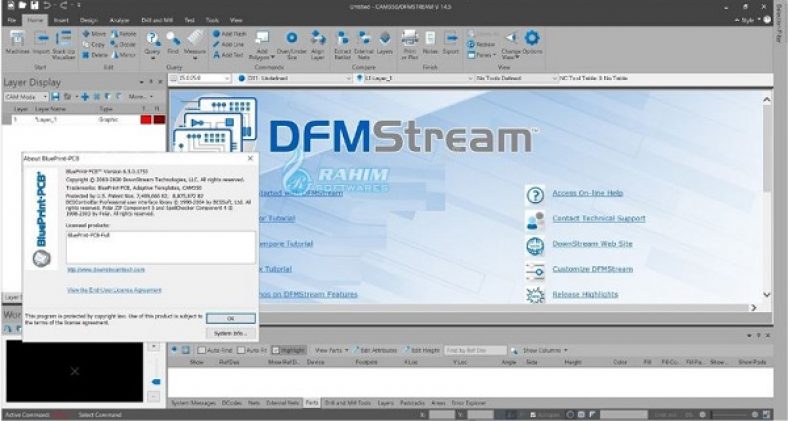Switch to the Design ribbon tab

(x=88, y=20)
